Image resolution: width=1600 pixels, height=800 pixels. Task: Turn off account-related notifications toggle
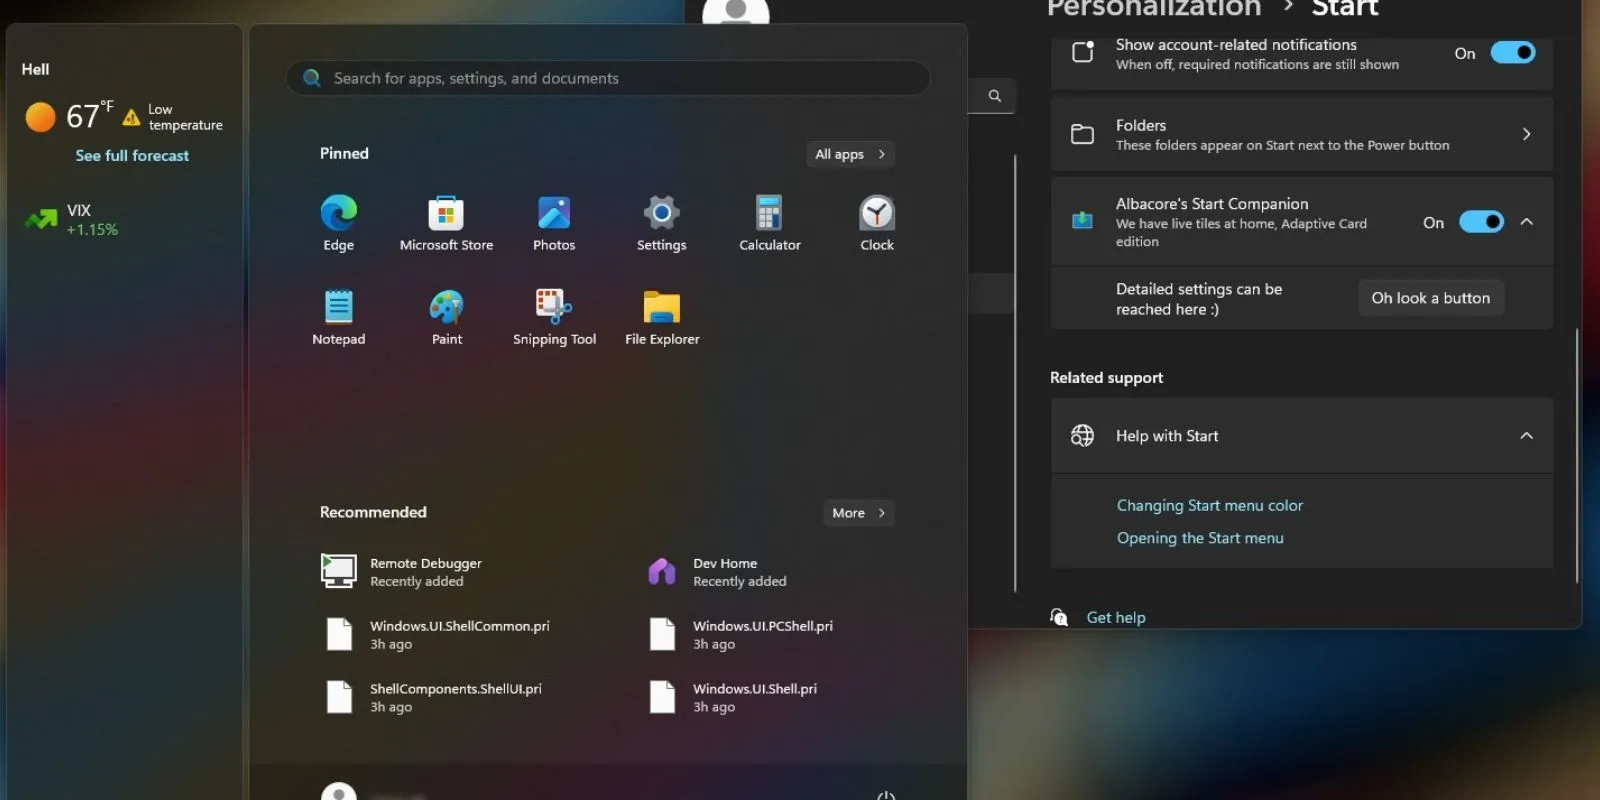pyautogui.click(x=1512, y=53)
